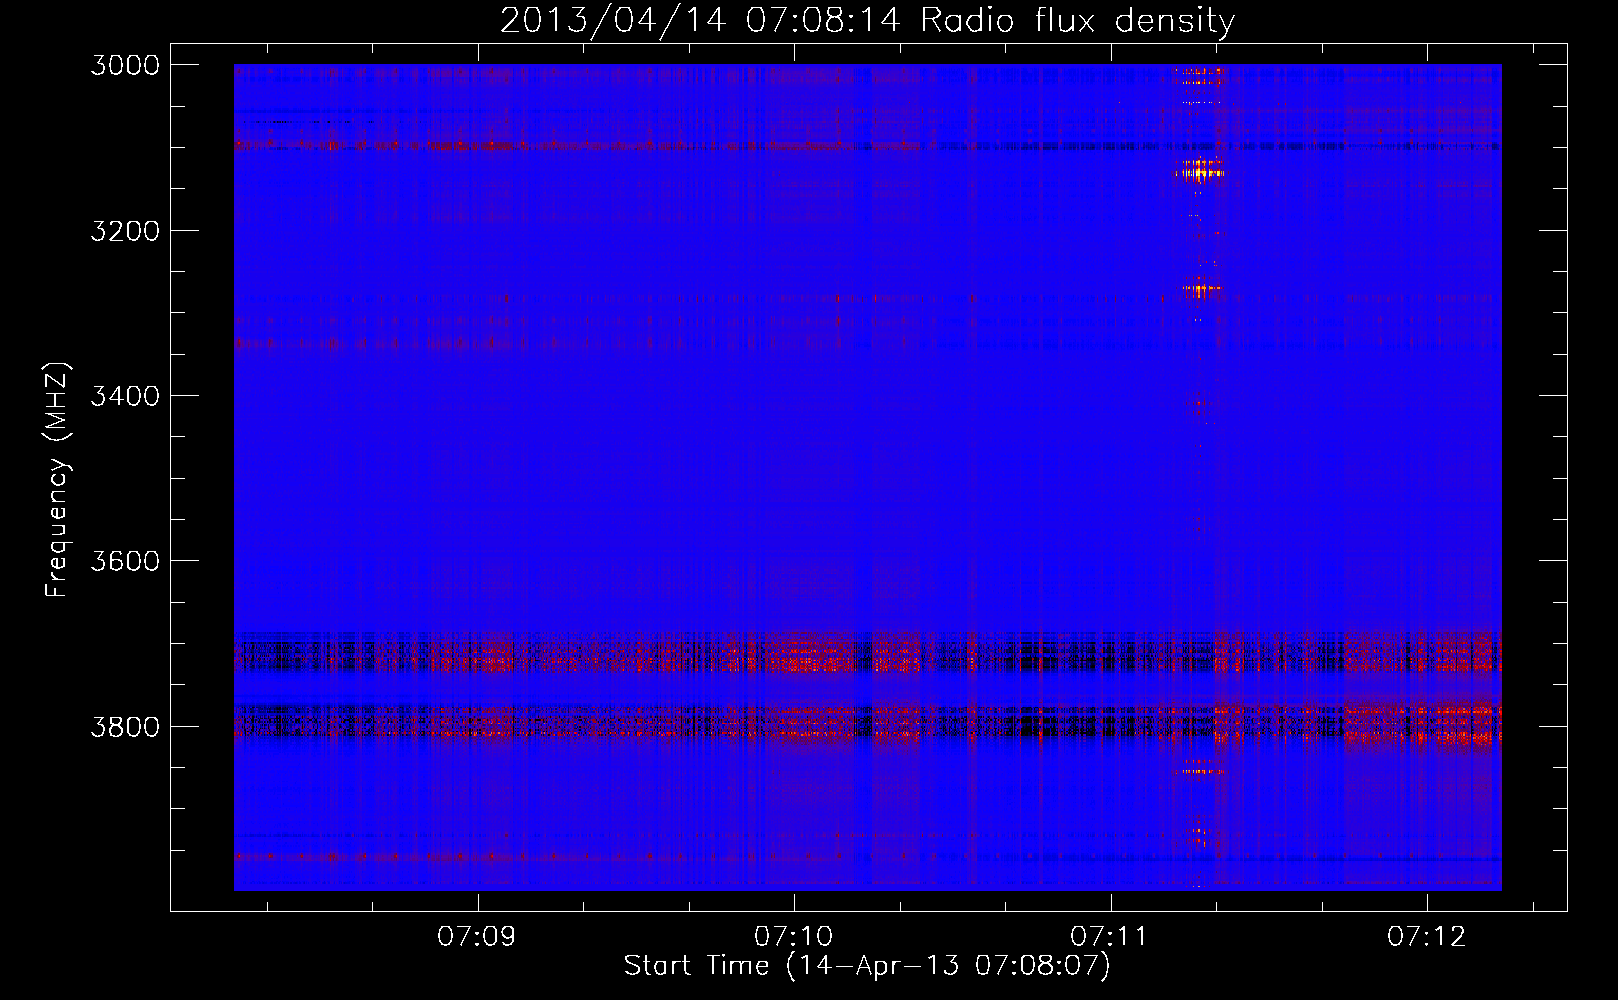
Task: Click the 3000 frequency tick label
Action: click(125, 65)
